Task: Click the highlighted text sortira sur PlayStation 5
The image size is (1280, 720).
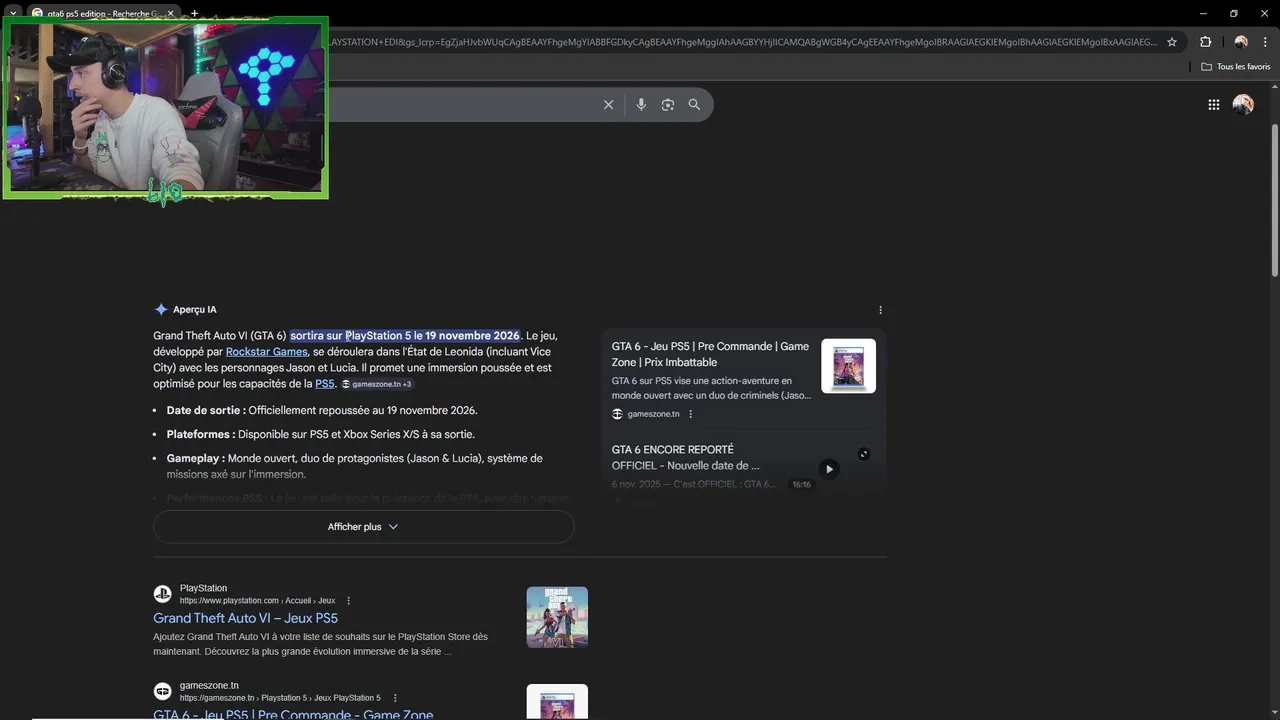Action: click(x=405, y=336)
